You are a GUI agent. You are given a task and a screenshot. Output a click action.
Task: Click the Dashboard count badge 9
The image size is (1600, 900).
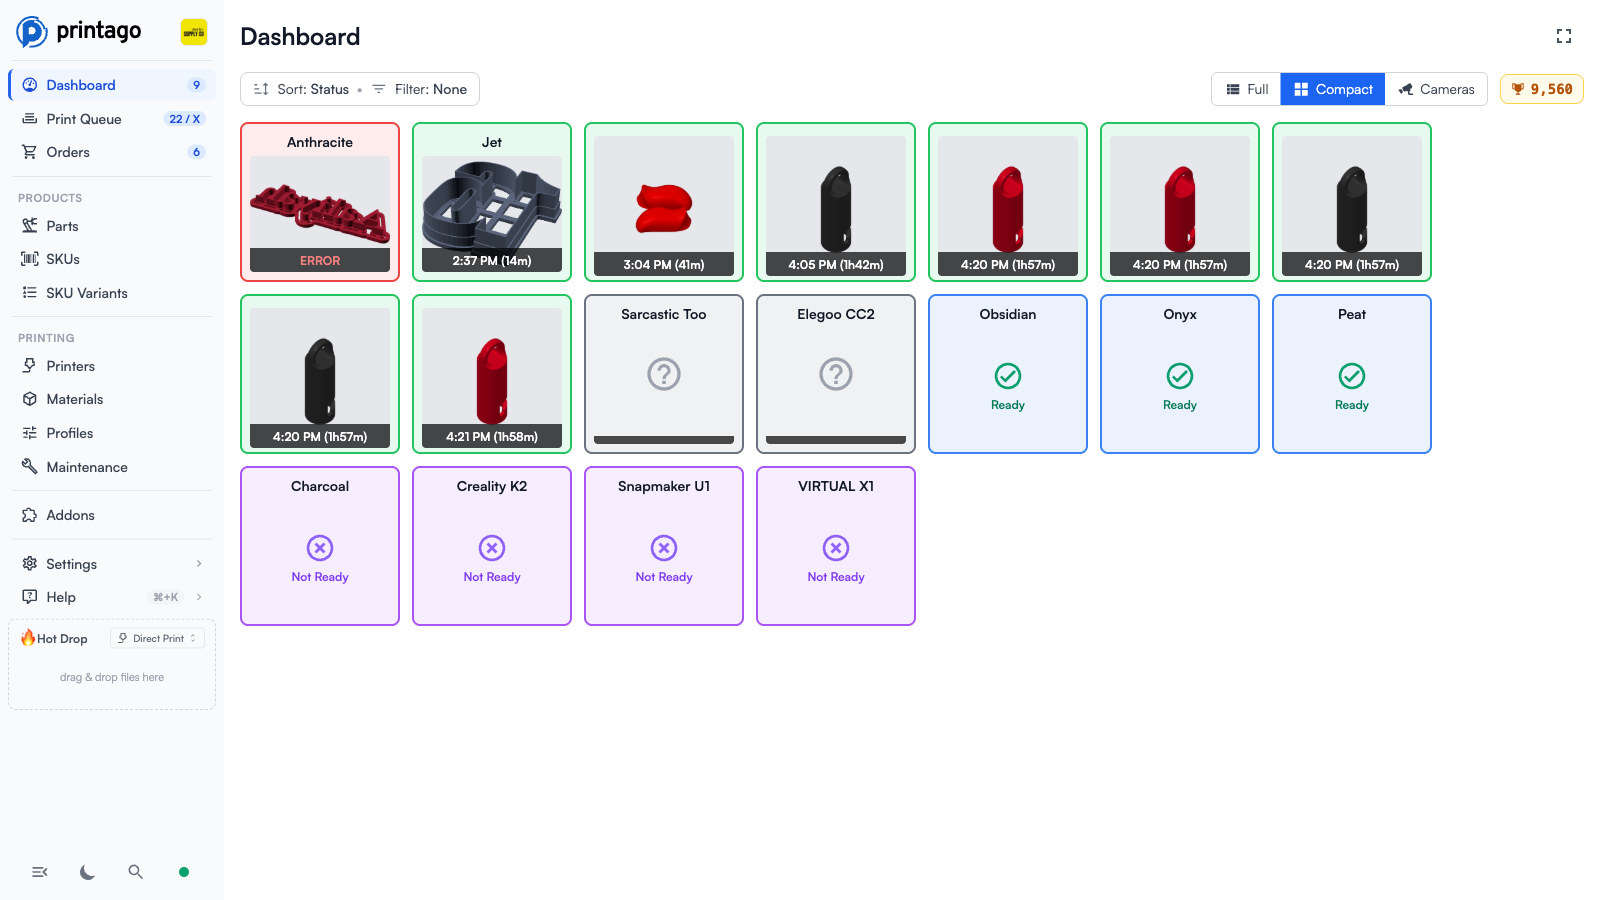196,85
